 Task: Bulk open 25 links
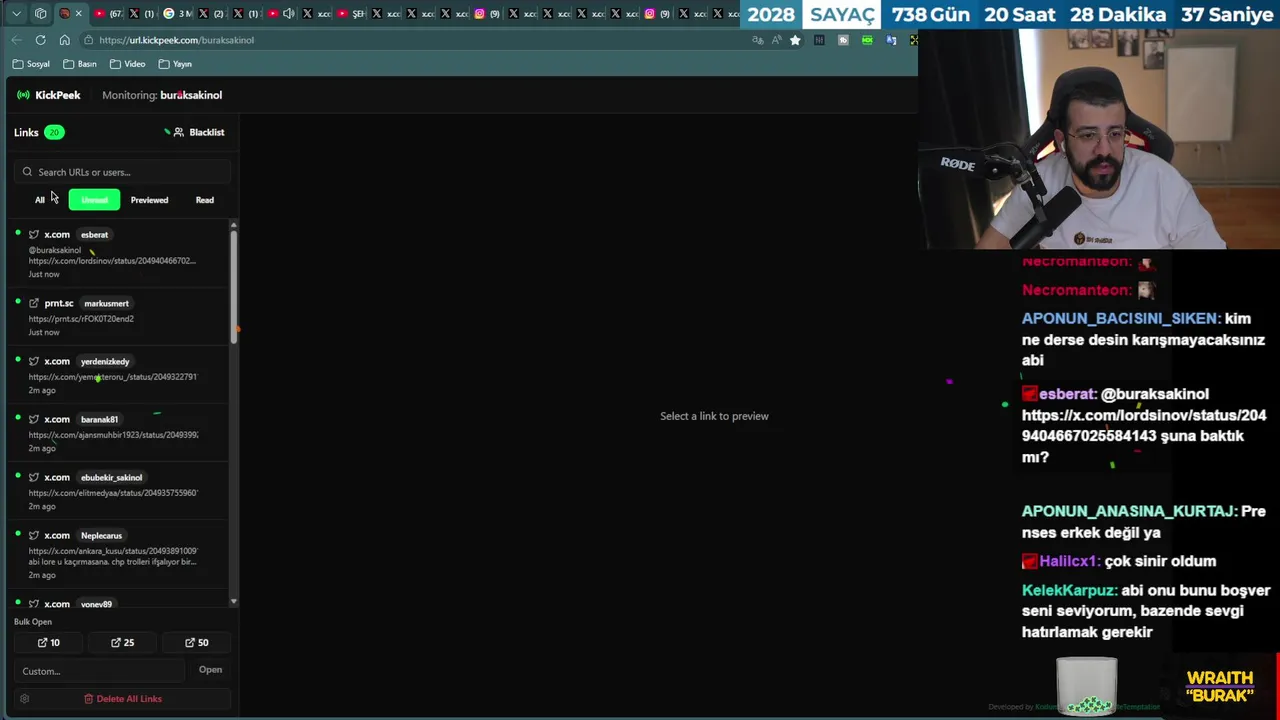pyautogui.click(x=122, y=643)
